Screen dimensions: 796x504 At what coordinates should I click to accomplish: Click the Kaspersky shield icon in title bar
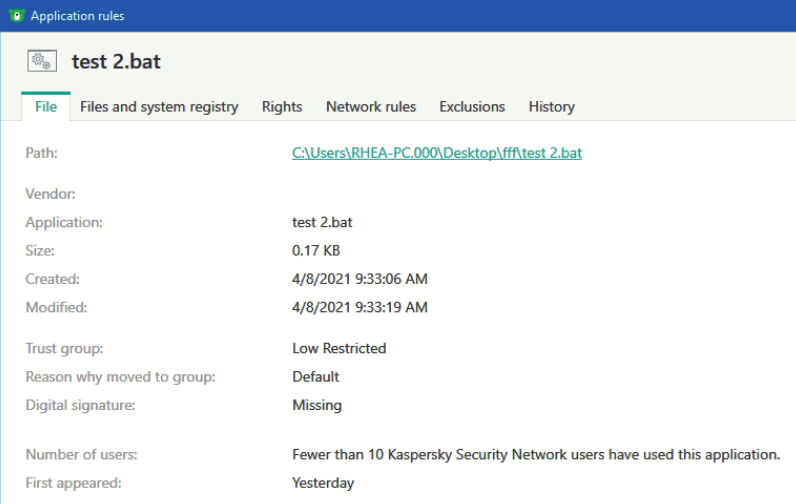point(15,16)
